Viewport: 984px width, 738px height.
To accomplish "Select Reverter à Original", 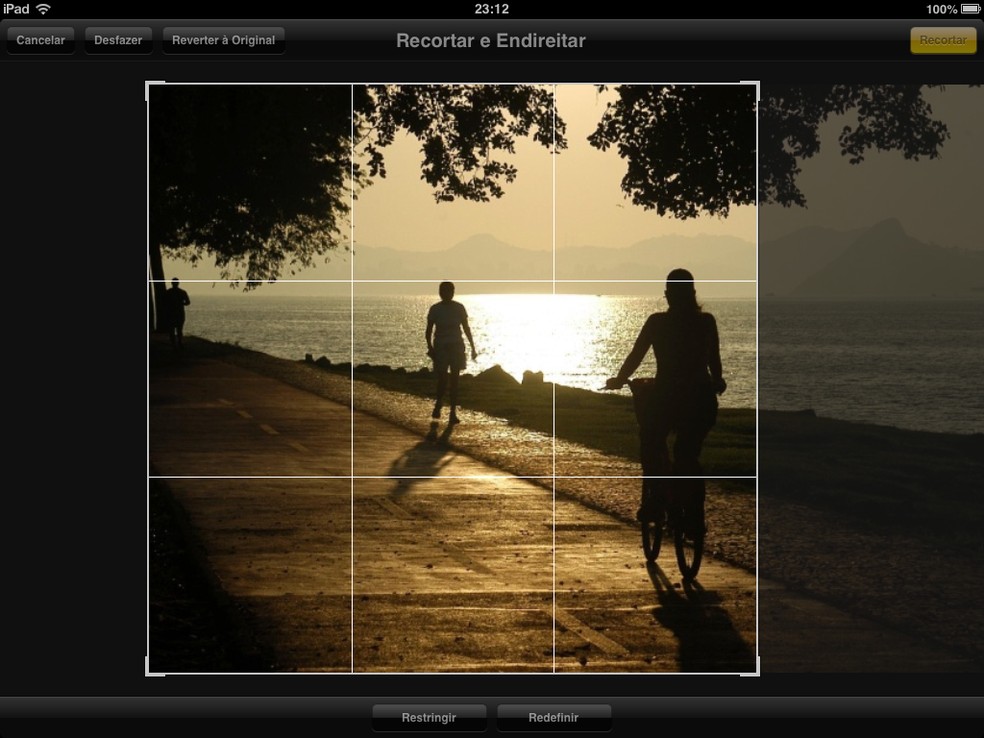I will point(222,39).
